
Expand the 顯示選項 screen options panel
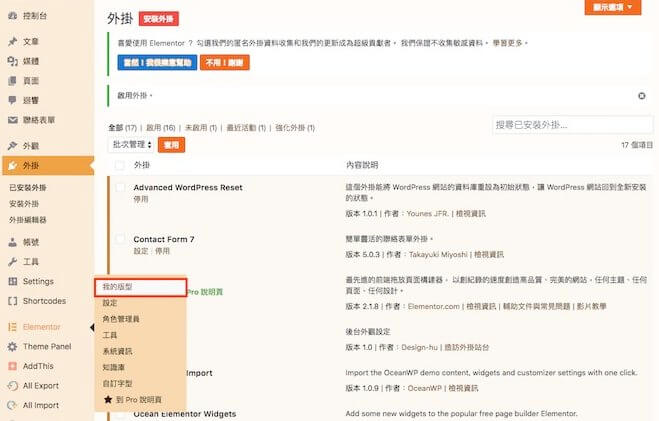pos(612,7)
